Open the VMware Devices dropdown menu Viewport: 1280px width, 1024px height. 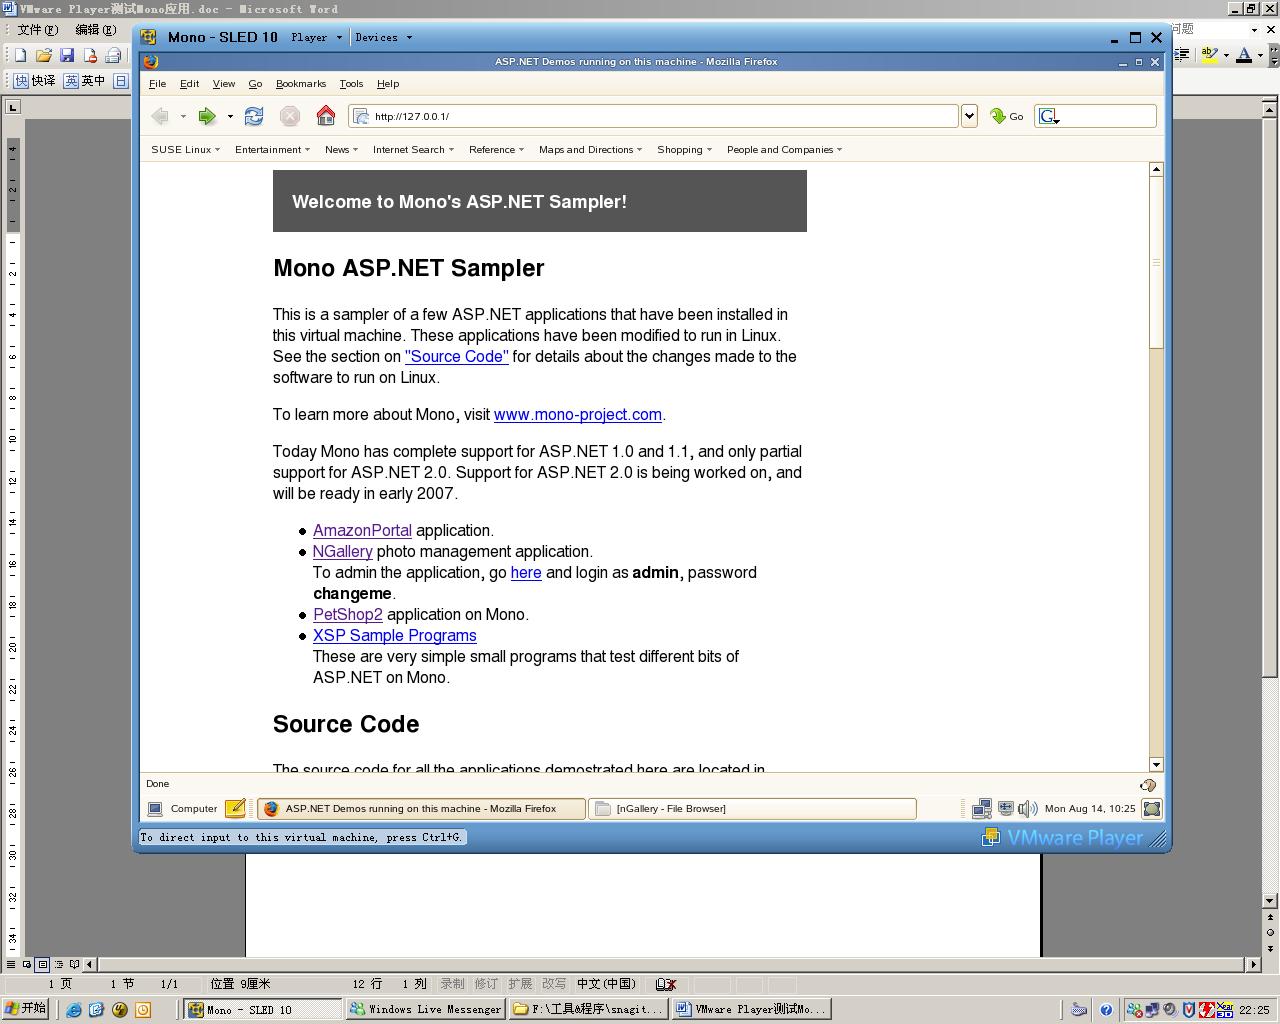[x=384, y=37]
